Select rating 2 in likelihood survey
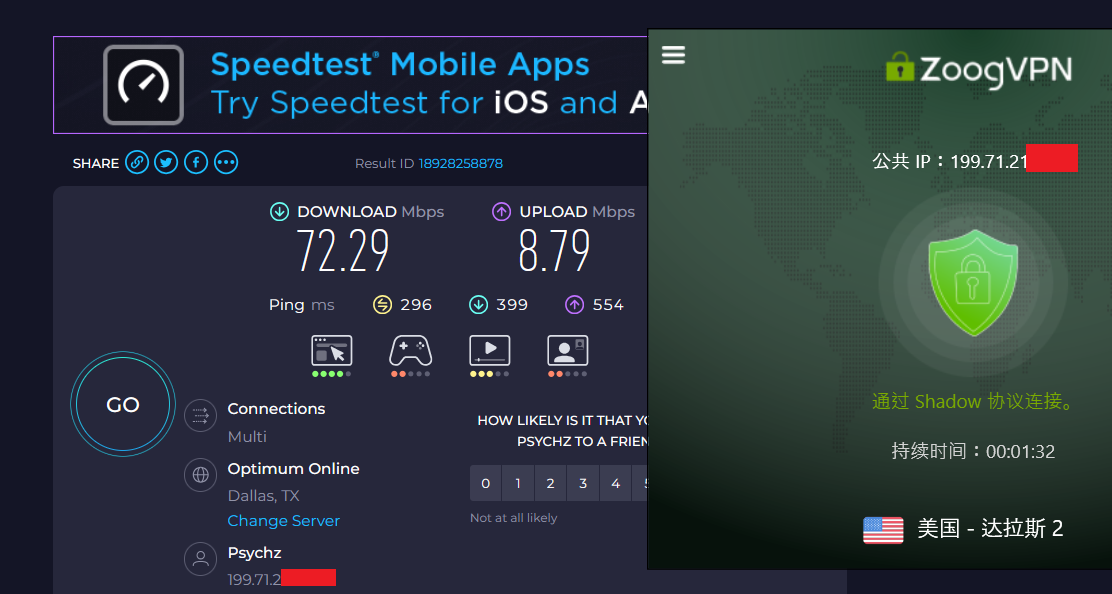1112x594 pixels. pos(550,484)
